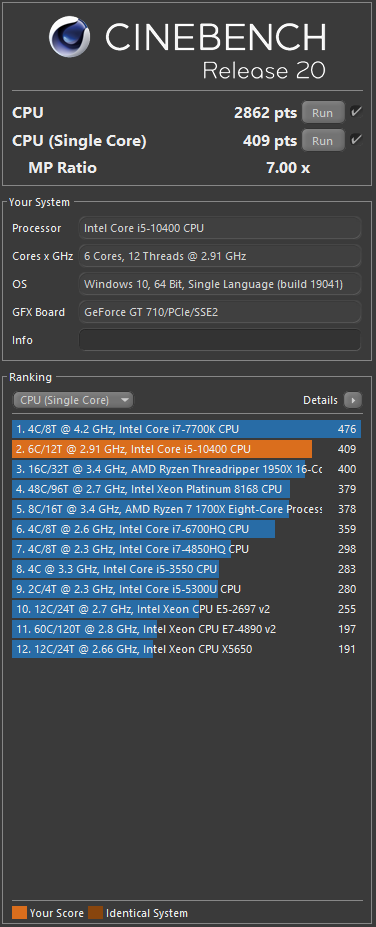376x927 pixels.
Task: Click the GFX Board field
Action: [220, 312]
